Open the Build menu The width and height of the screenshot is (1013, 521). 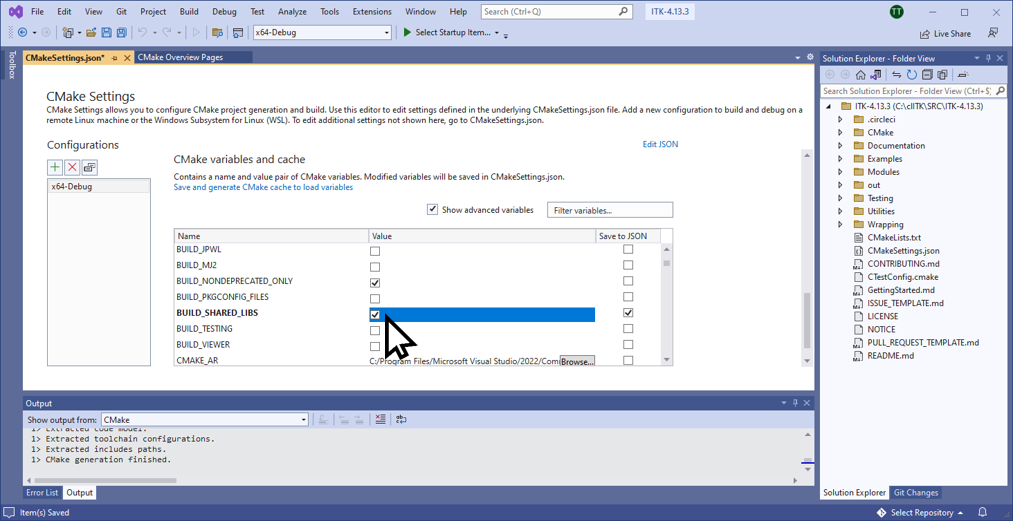189,12
